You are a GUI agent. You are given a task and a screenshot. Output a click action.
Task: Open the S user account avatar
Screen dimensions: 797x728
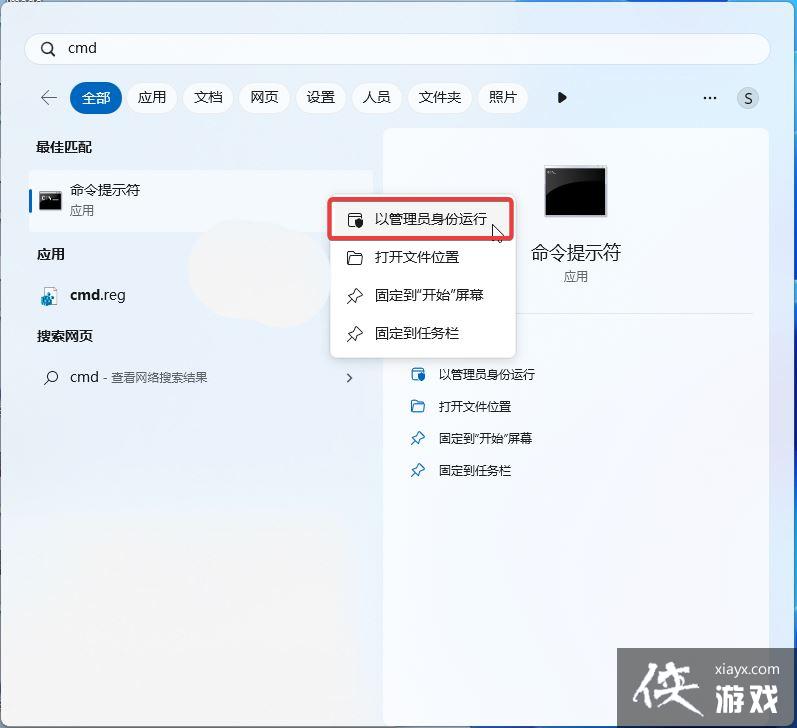pos(748,98)
